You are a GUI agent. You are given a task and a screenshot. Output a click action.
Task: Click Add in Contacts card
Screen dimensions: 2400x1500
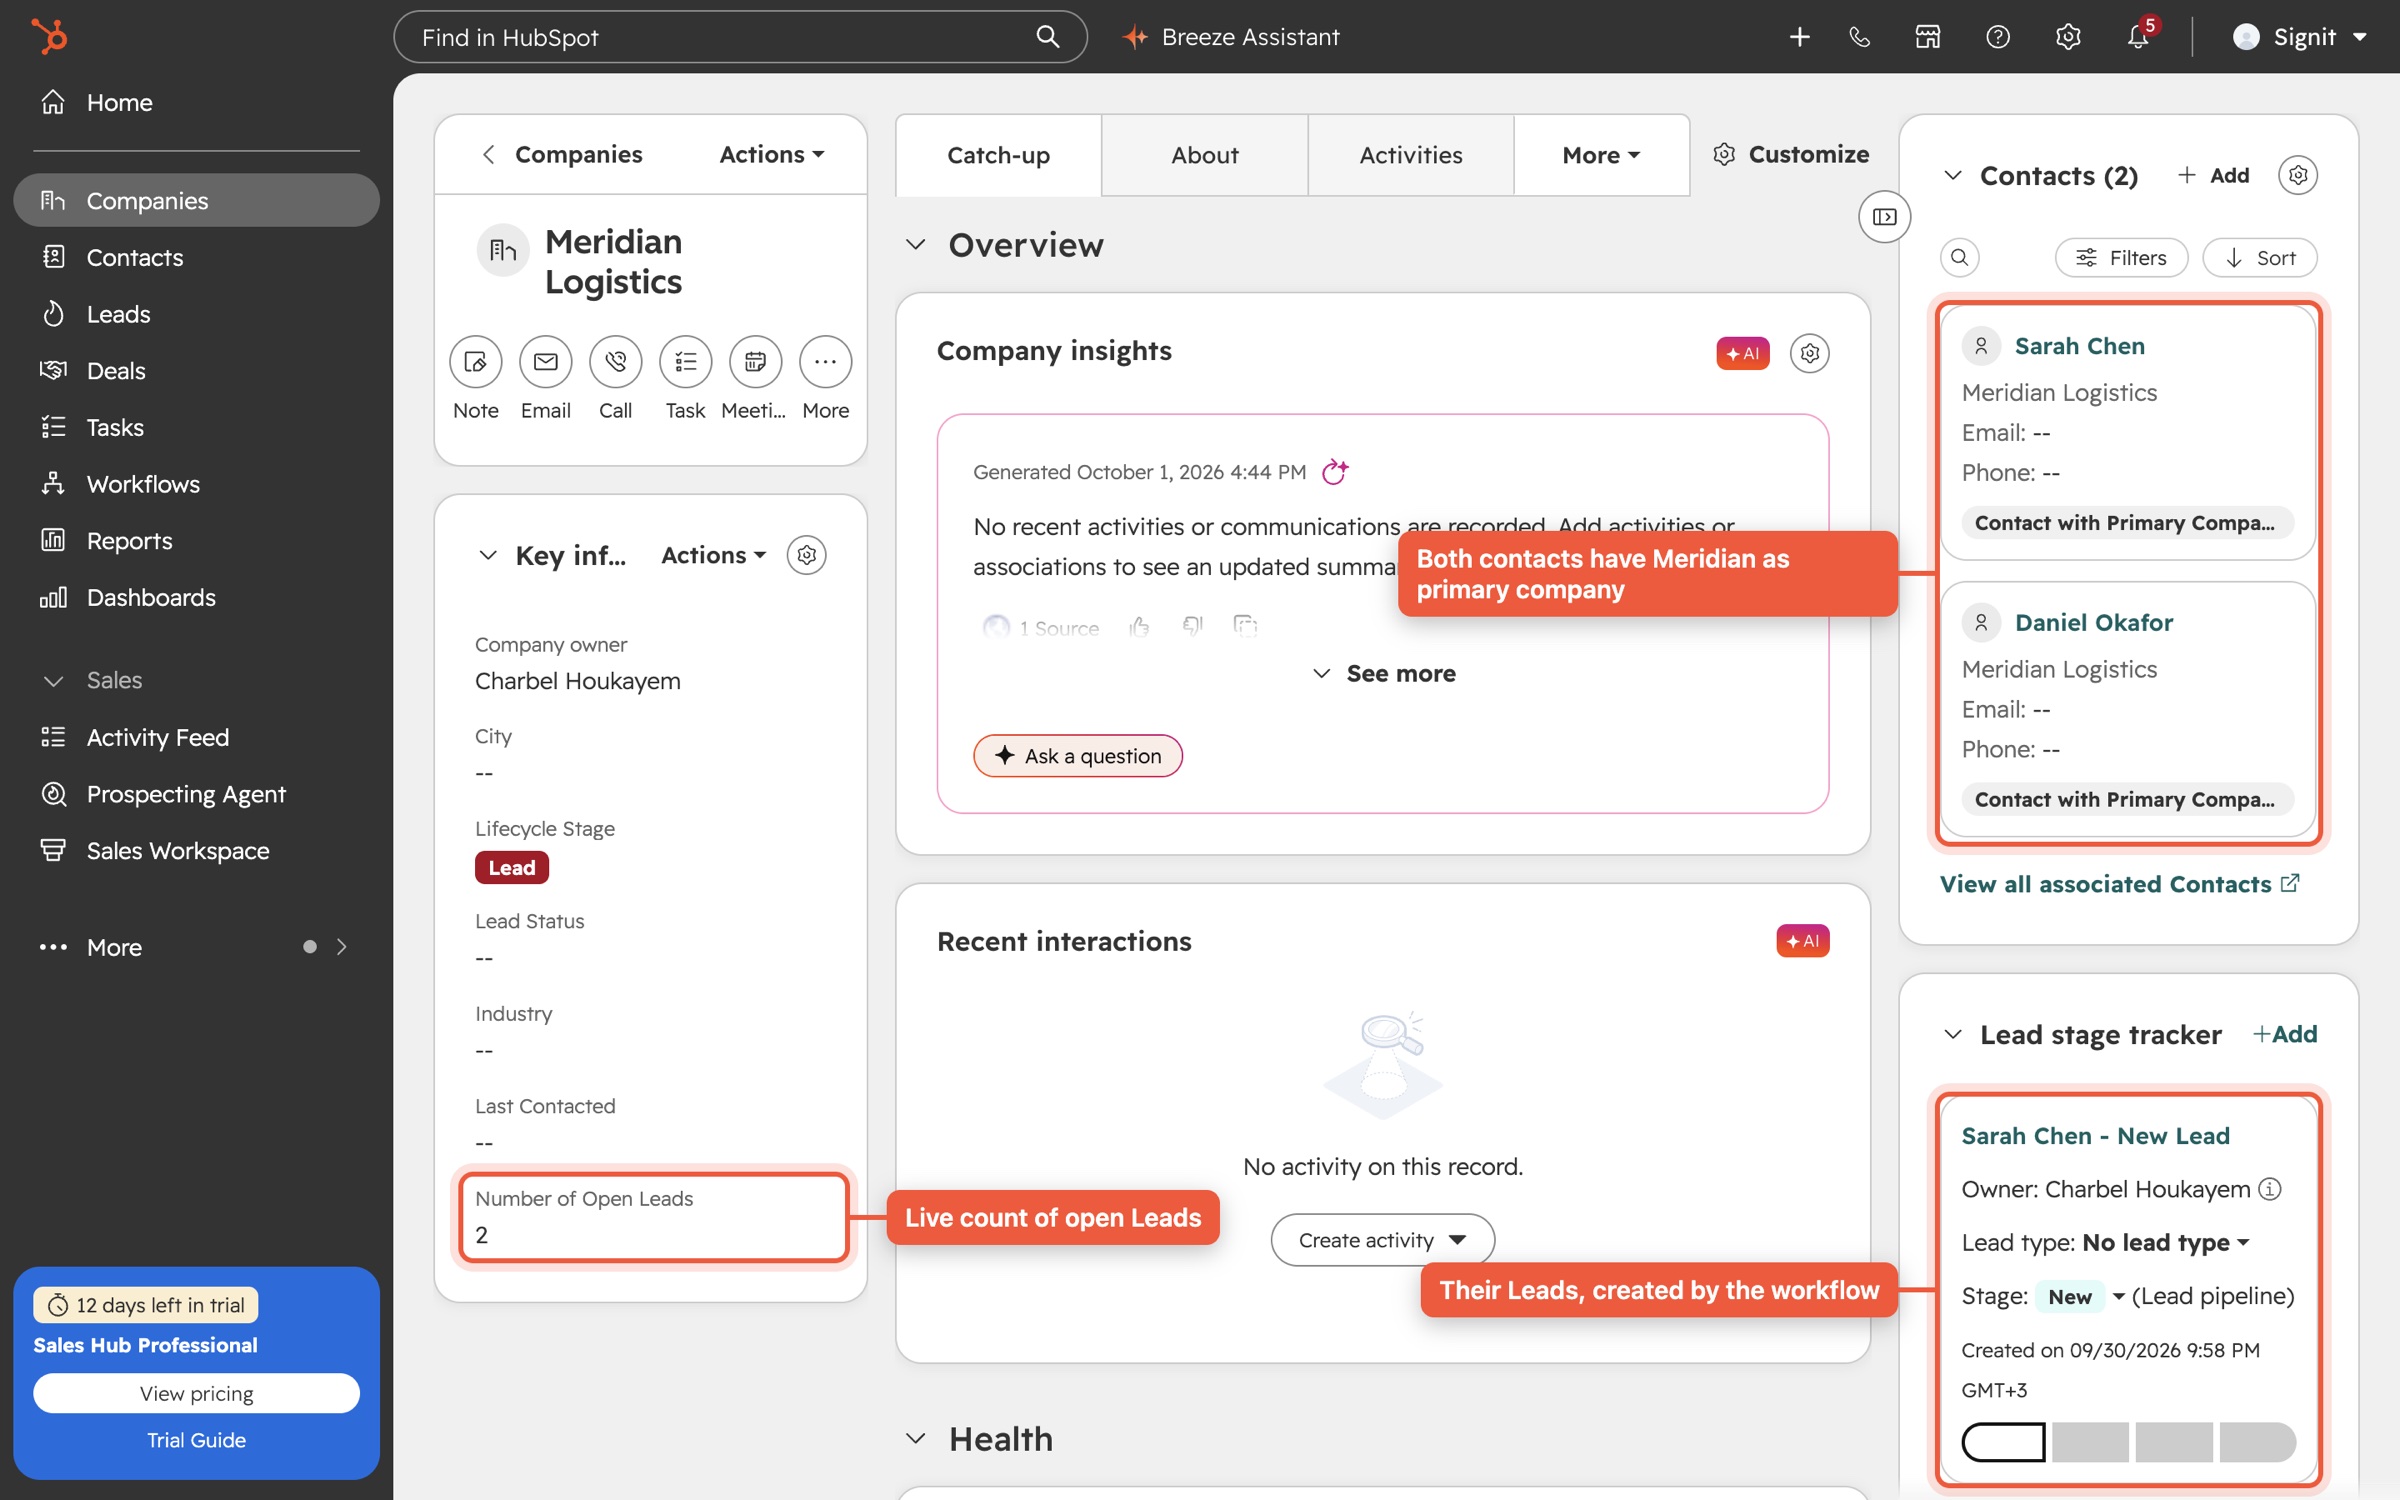(2214, 175)
